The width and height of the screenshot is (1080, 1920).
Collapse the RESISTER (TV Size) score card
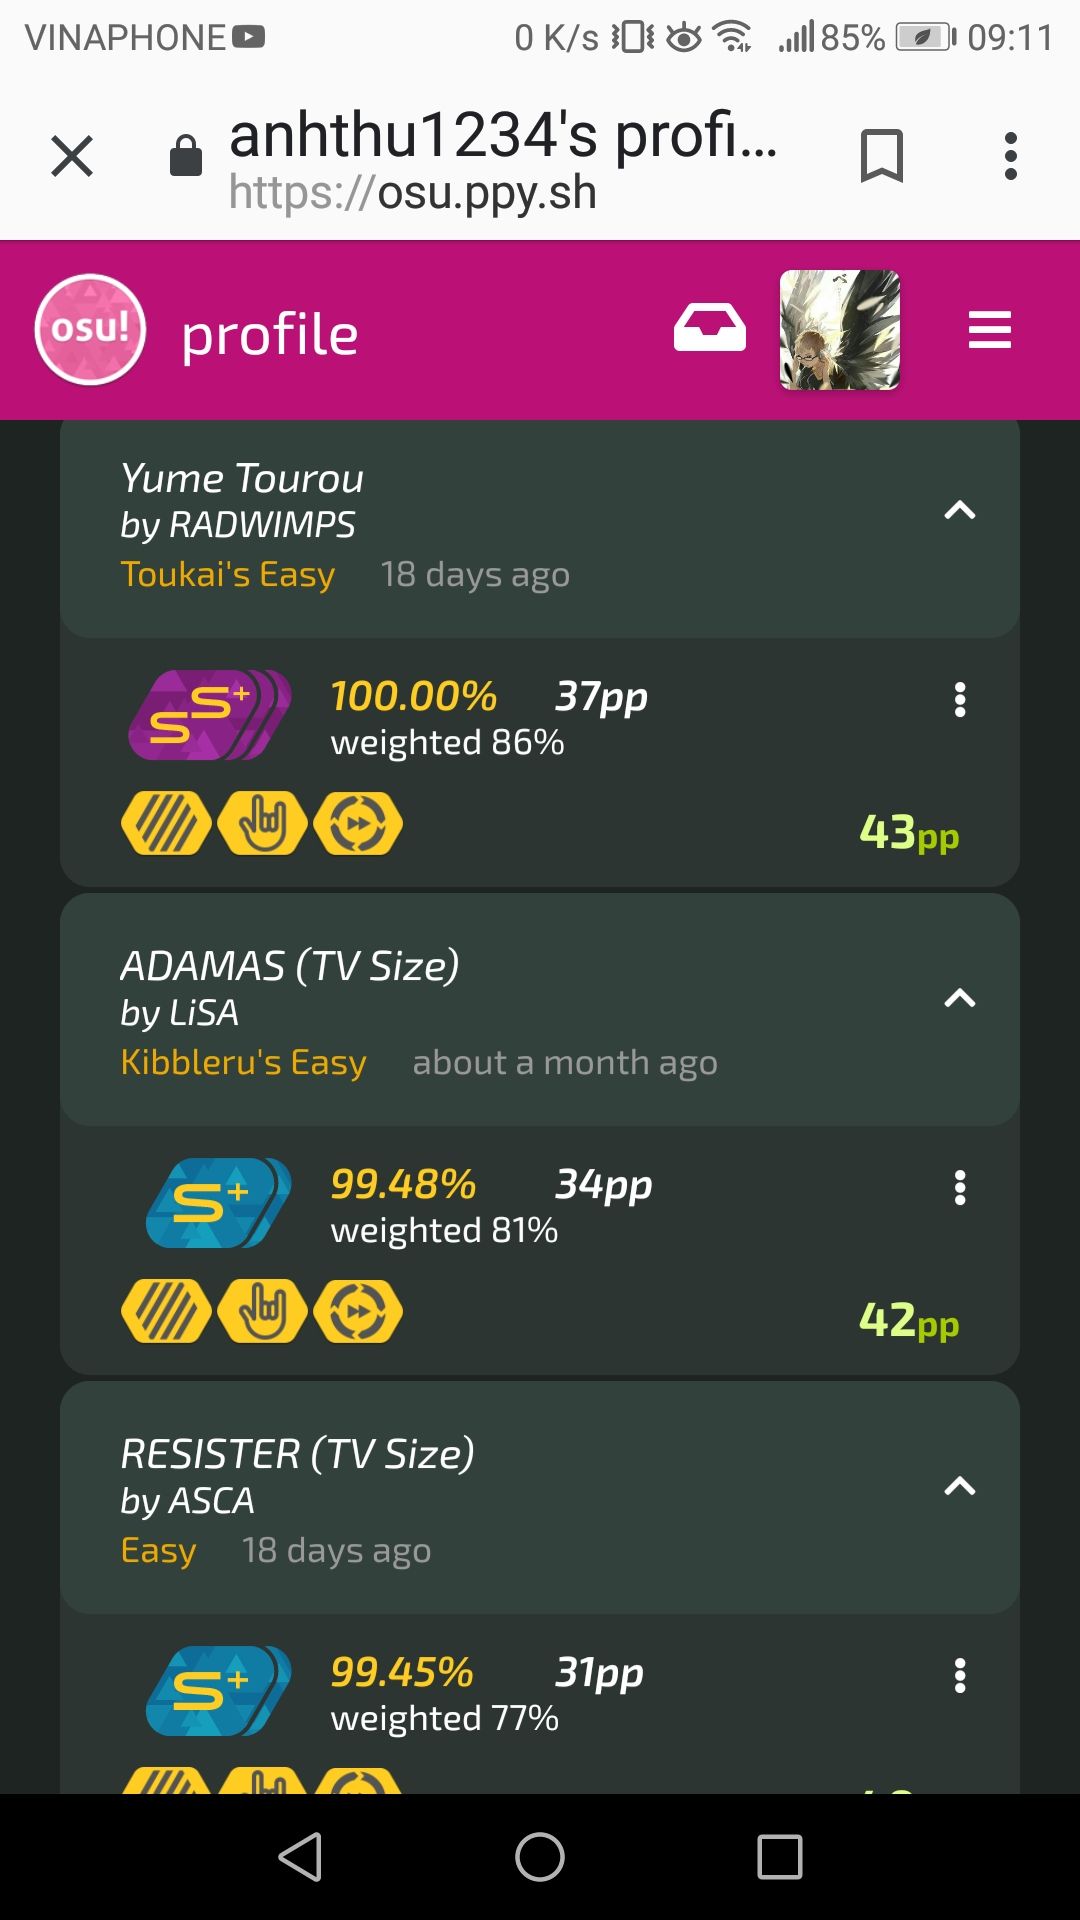point(959,1486)
